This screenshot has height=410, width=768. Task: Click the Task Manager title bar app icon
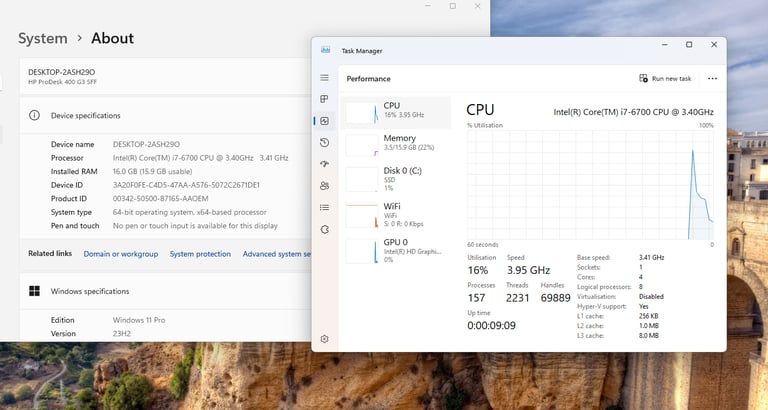coord(325,50)
